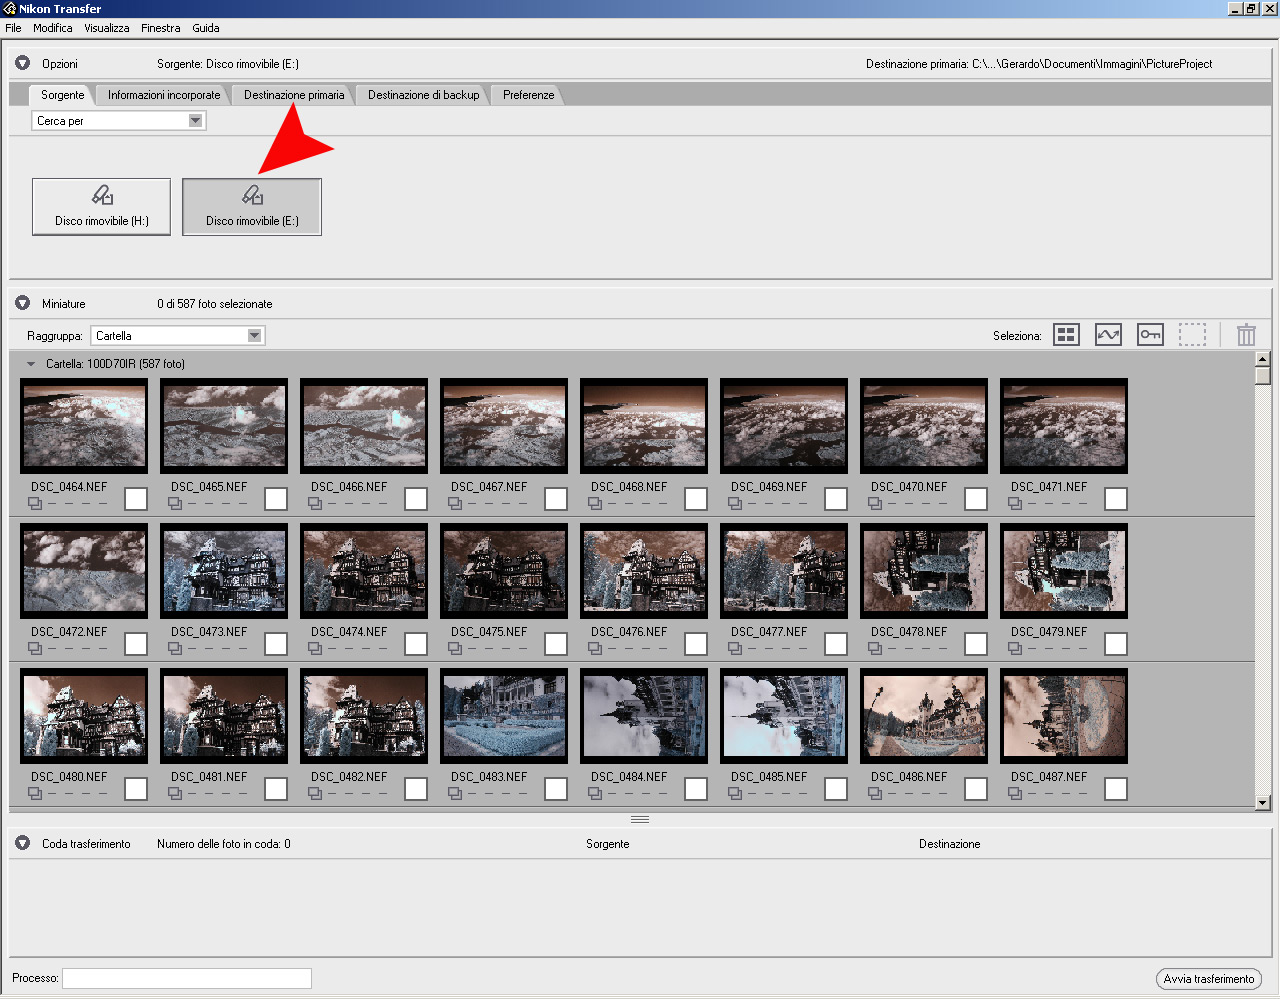This screenshot has width=1280, height=999.
Task: Open the Destinazione di backup tab
Action: click(423, 95)
